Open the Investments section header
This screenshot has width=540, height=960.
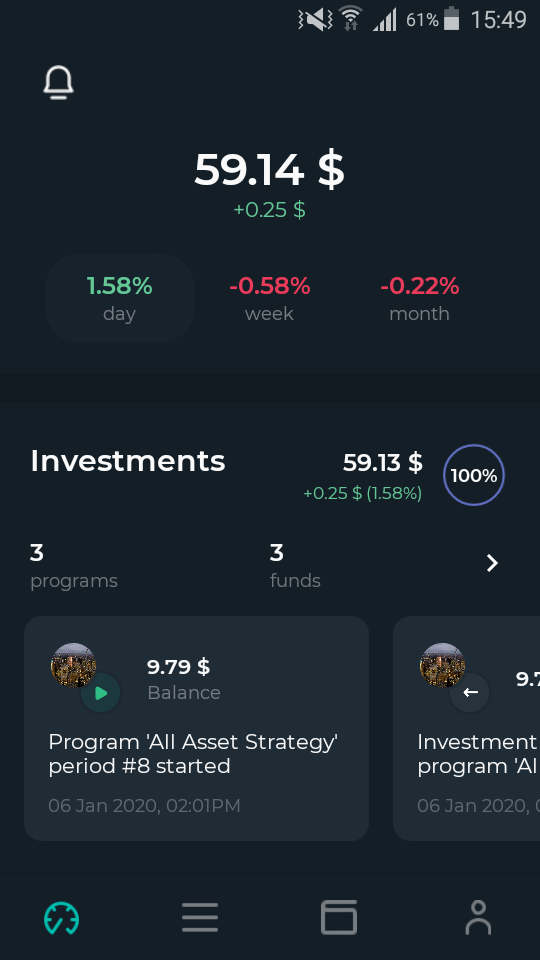click(127, 460)
